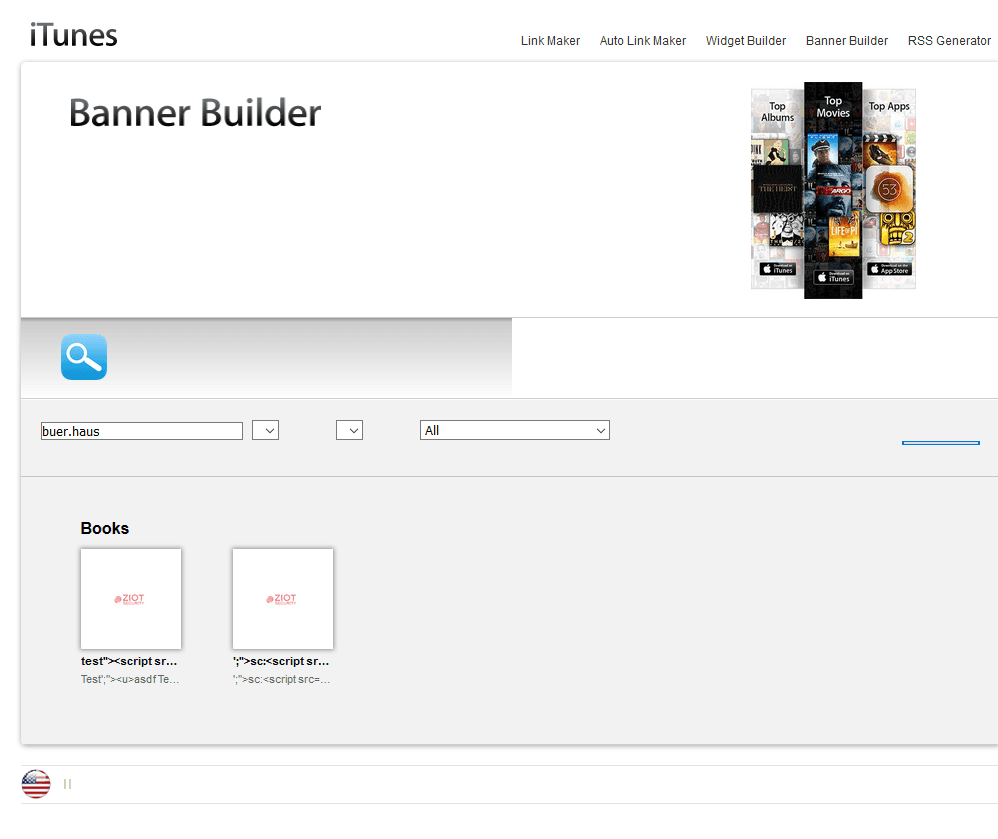Click the blue magnifying glass search icon
Image resolution: width=998 pixels, height=839 pixels.
84,357
